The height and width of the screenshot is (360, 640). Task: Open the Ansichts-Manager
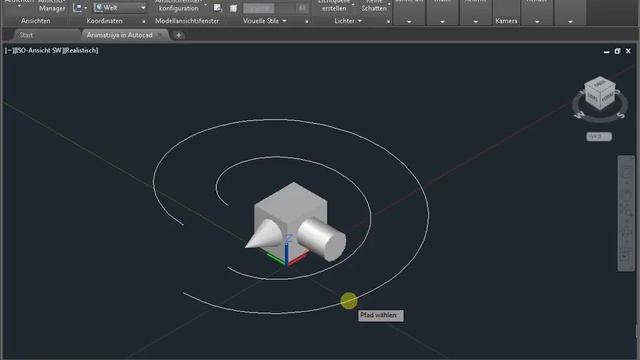[x=52, y=6]
